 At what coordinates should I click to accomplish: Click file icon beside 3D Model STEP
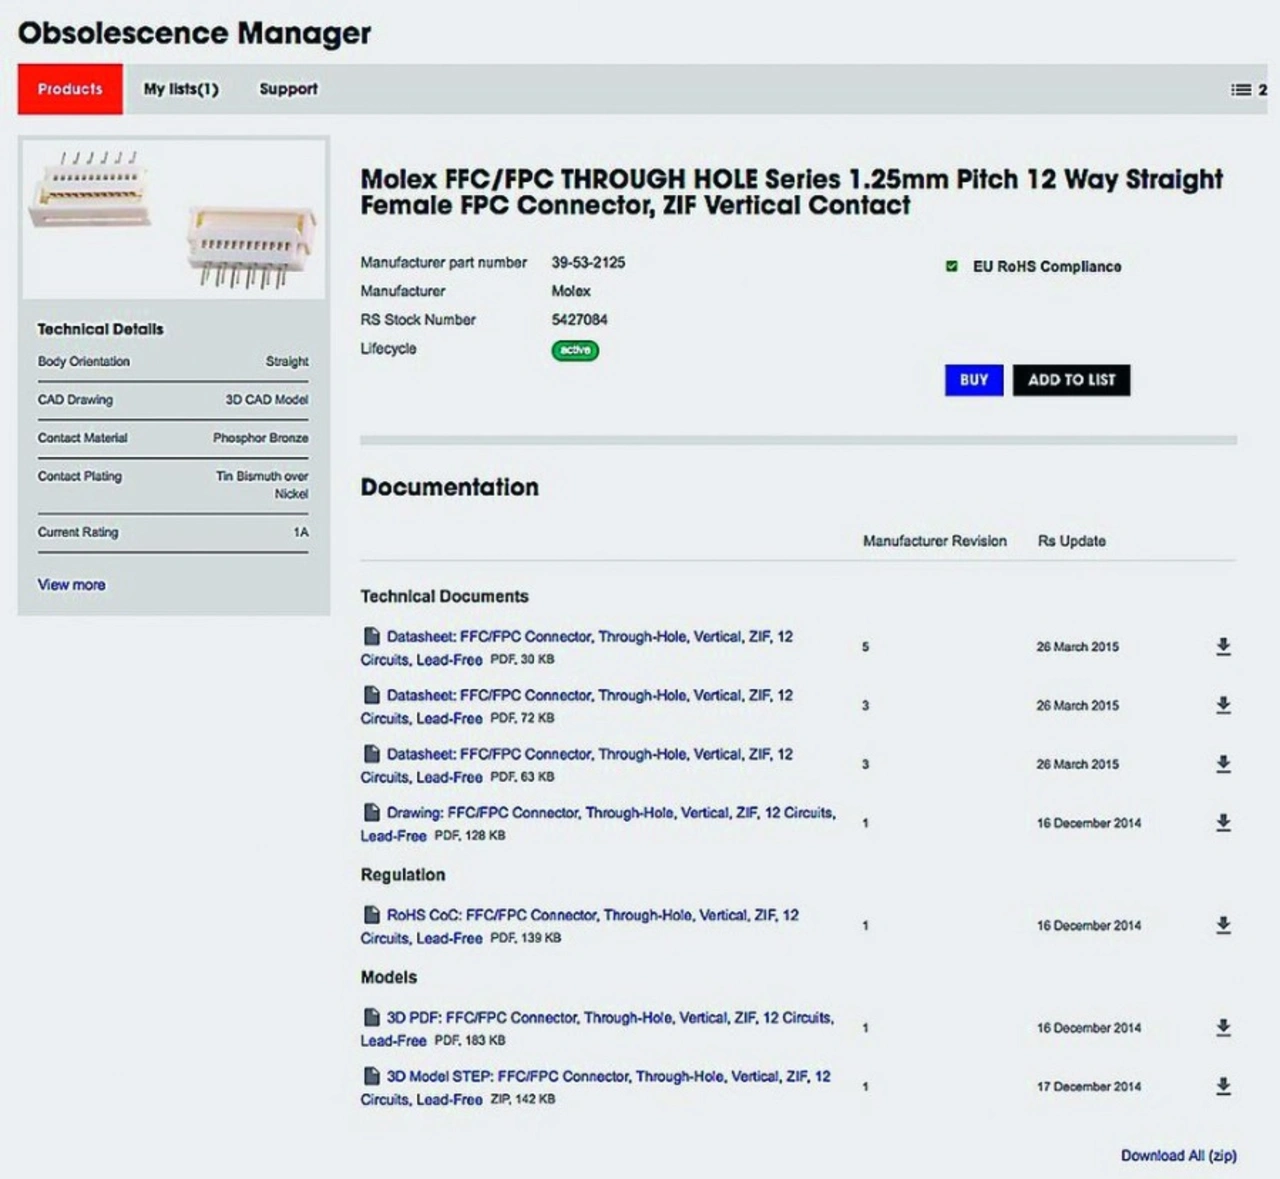pos(371,1076)
